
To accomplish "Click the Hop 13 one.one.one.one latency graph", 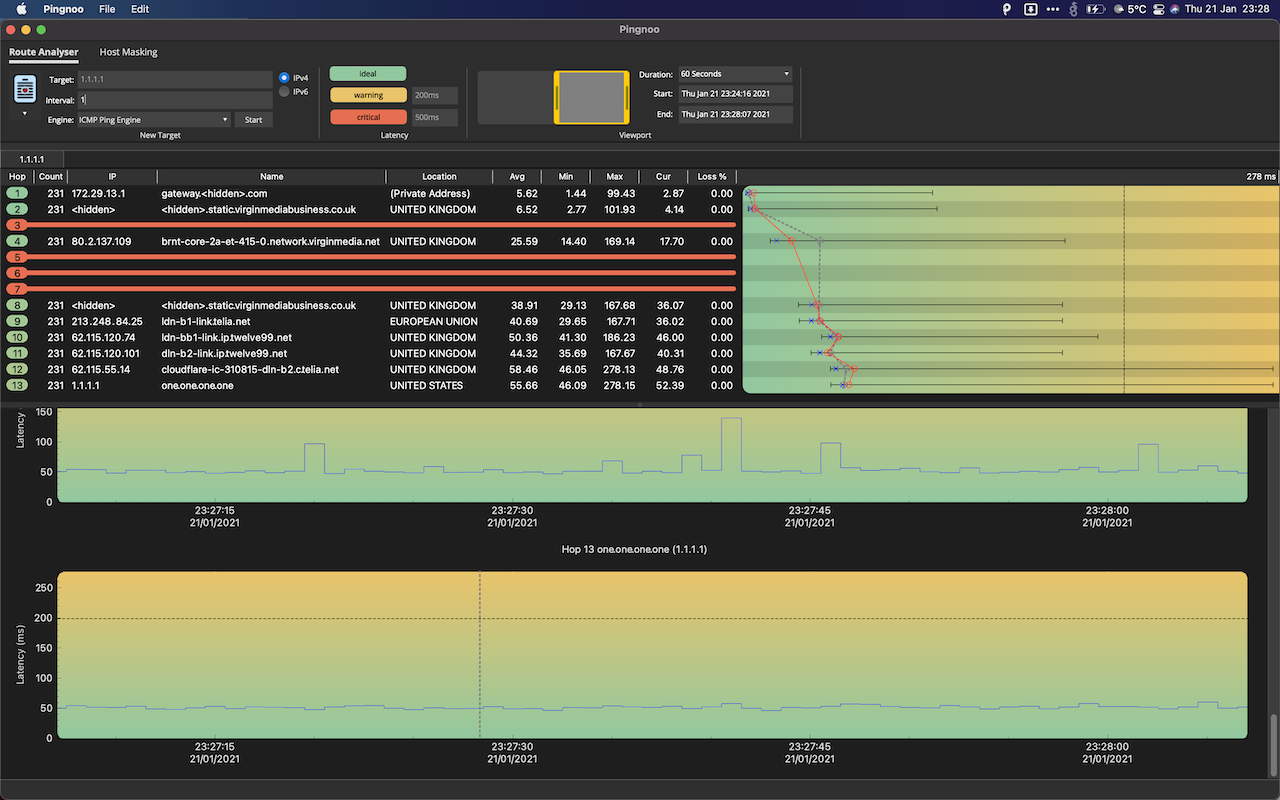I will 652,655.
